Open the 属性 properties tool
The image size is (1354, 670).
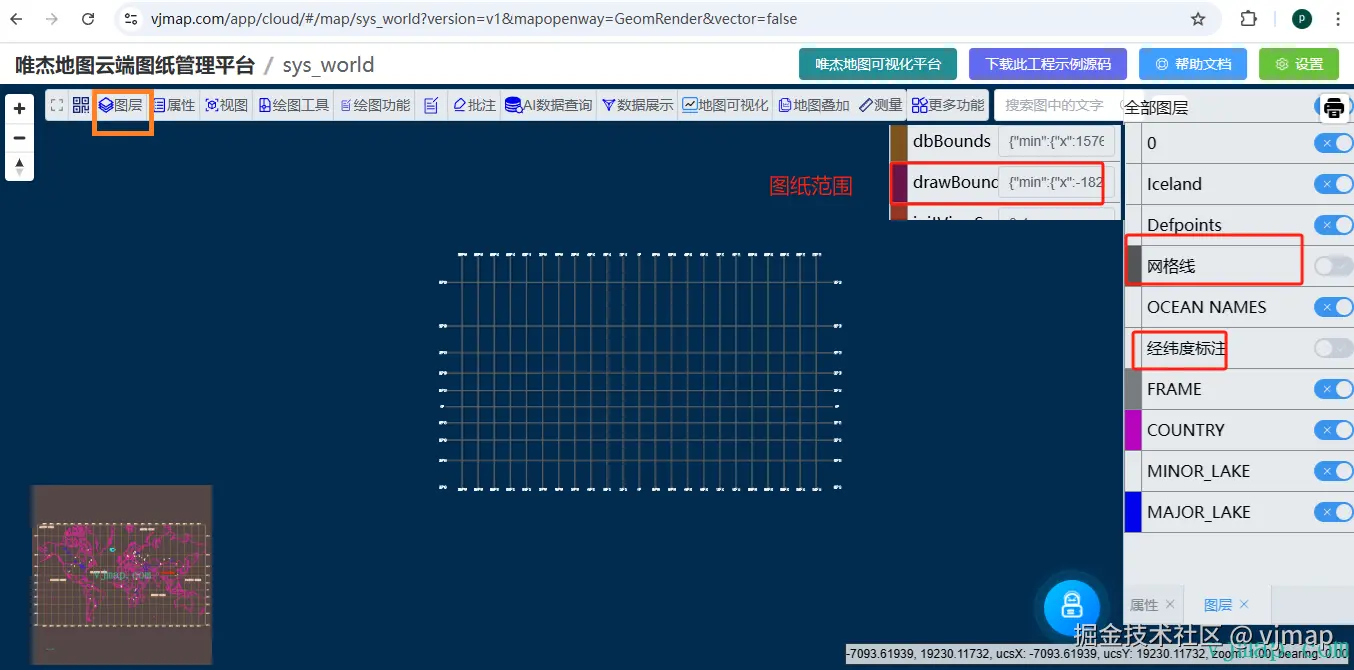click(174, 105)
